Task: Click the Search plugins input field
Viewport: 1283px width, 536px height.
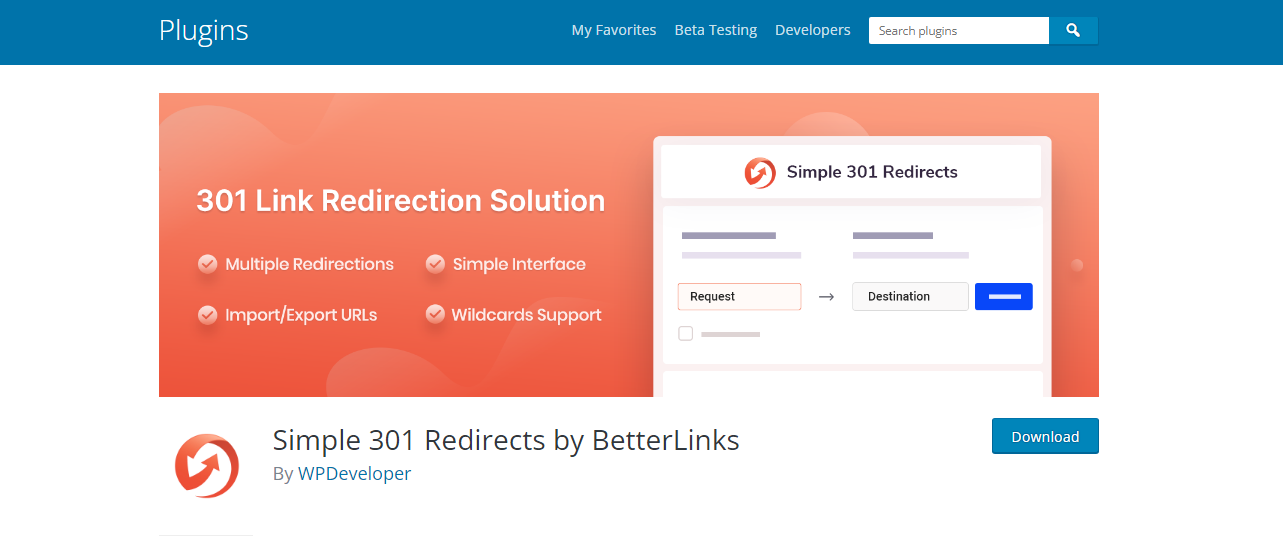Action: [959, 31]
